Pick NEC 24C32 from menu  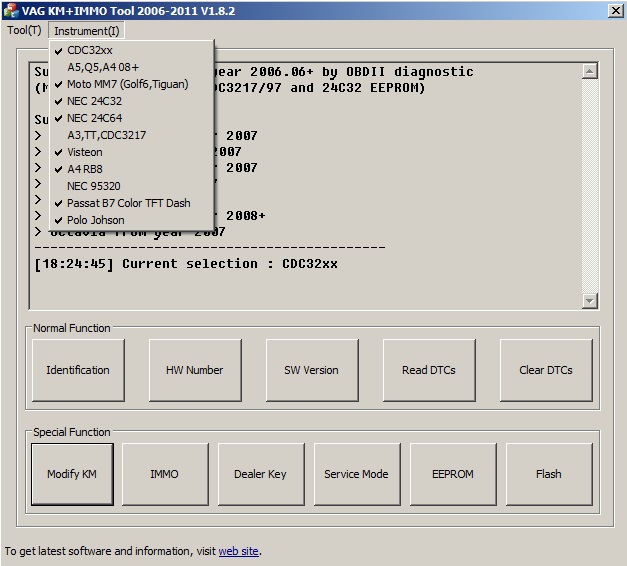click(132, 101)
